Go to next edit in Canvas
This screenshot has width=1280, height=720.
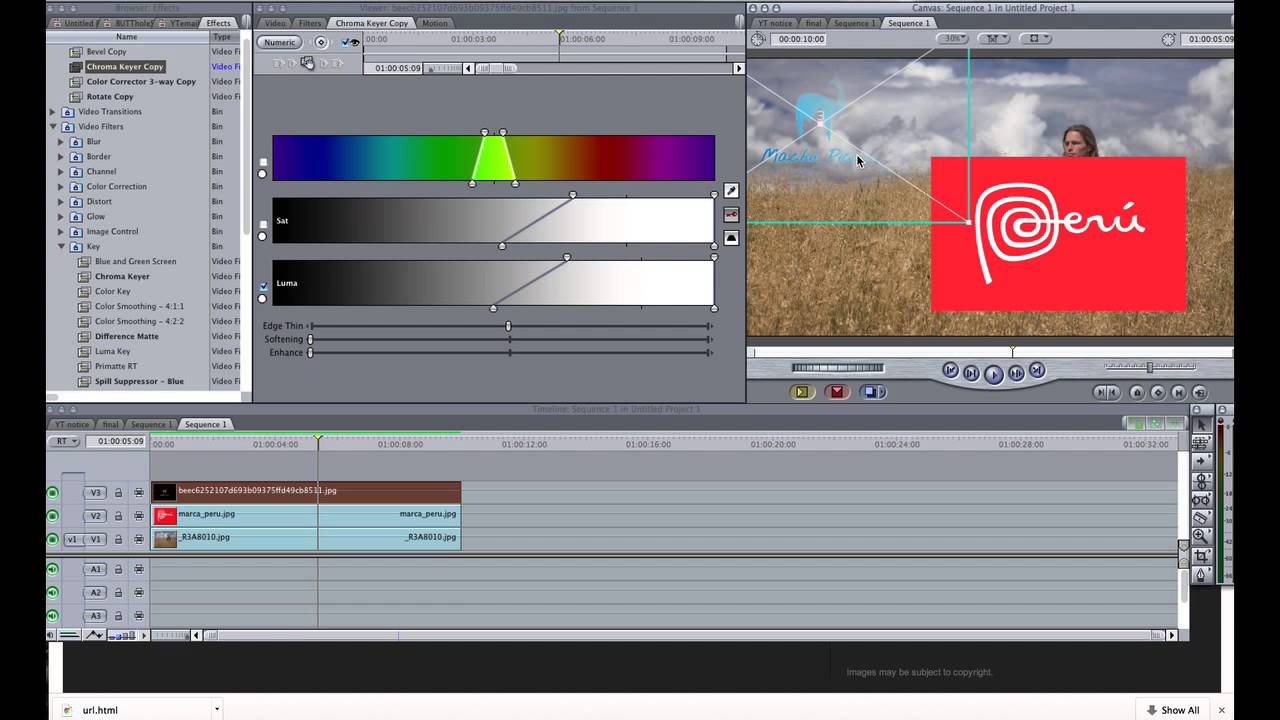coord(1037,371)
